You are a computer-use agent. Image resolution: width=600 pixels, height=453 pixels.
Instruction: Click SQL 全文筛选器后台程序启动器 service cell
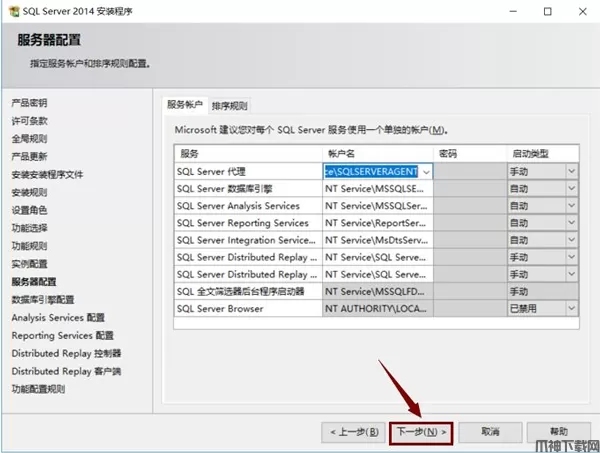(248, 292)
